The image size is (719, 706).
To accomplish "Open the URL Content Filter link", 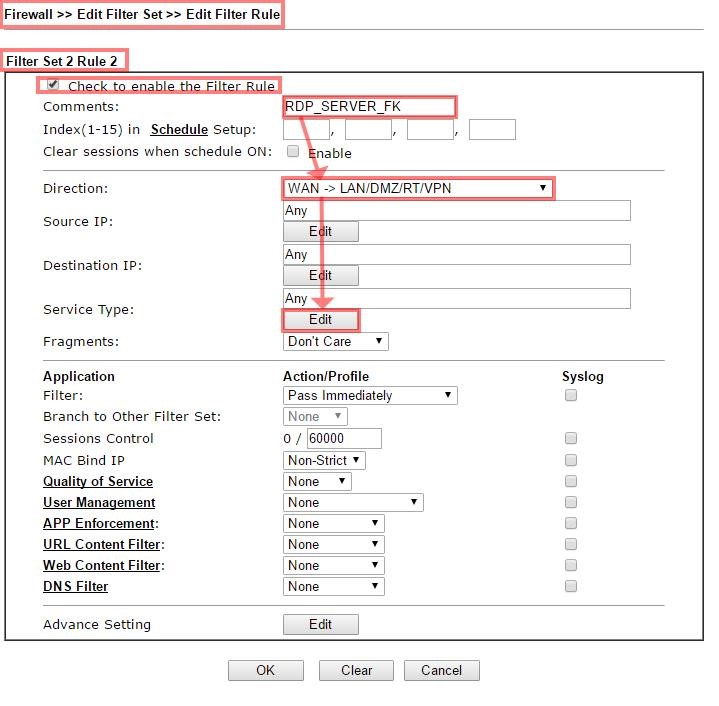I will tap(102, 545).
